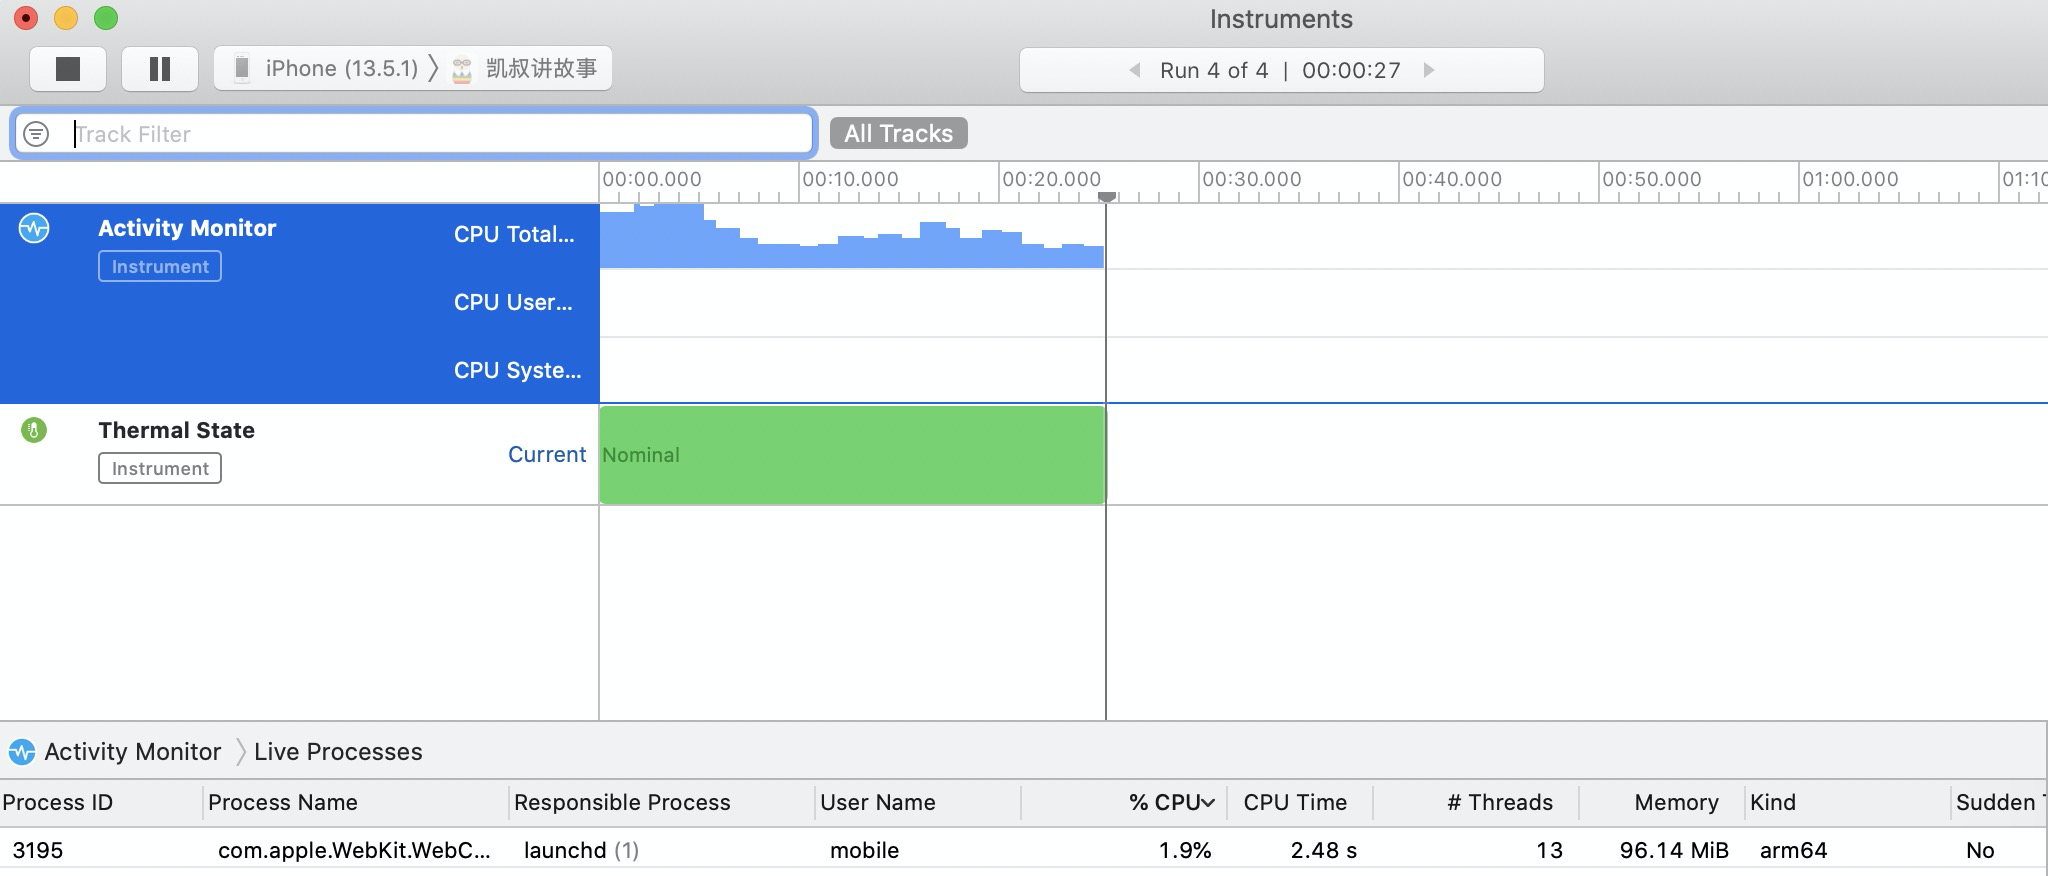The image size is (2048, 876).
Task: Stop the recording with the square button
Action: pyautogui.click(x=68, y=69)
